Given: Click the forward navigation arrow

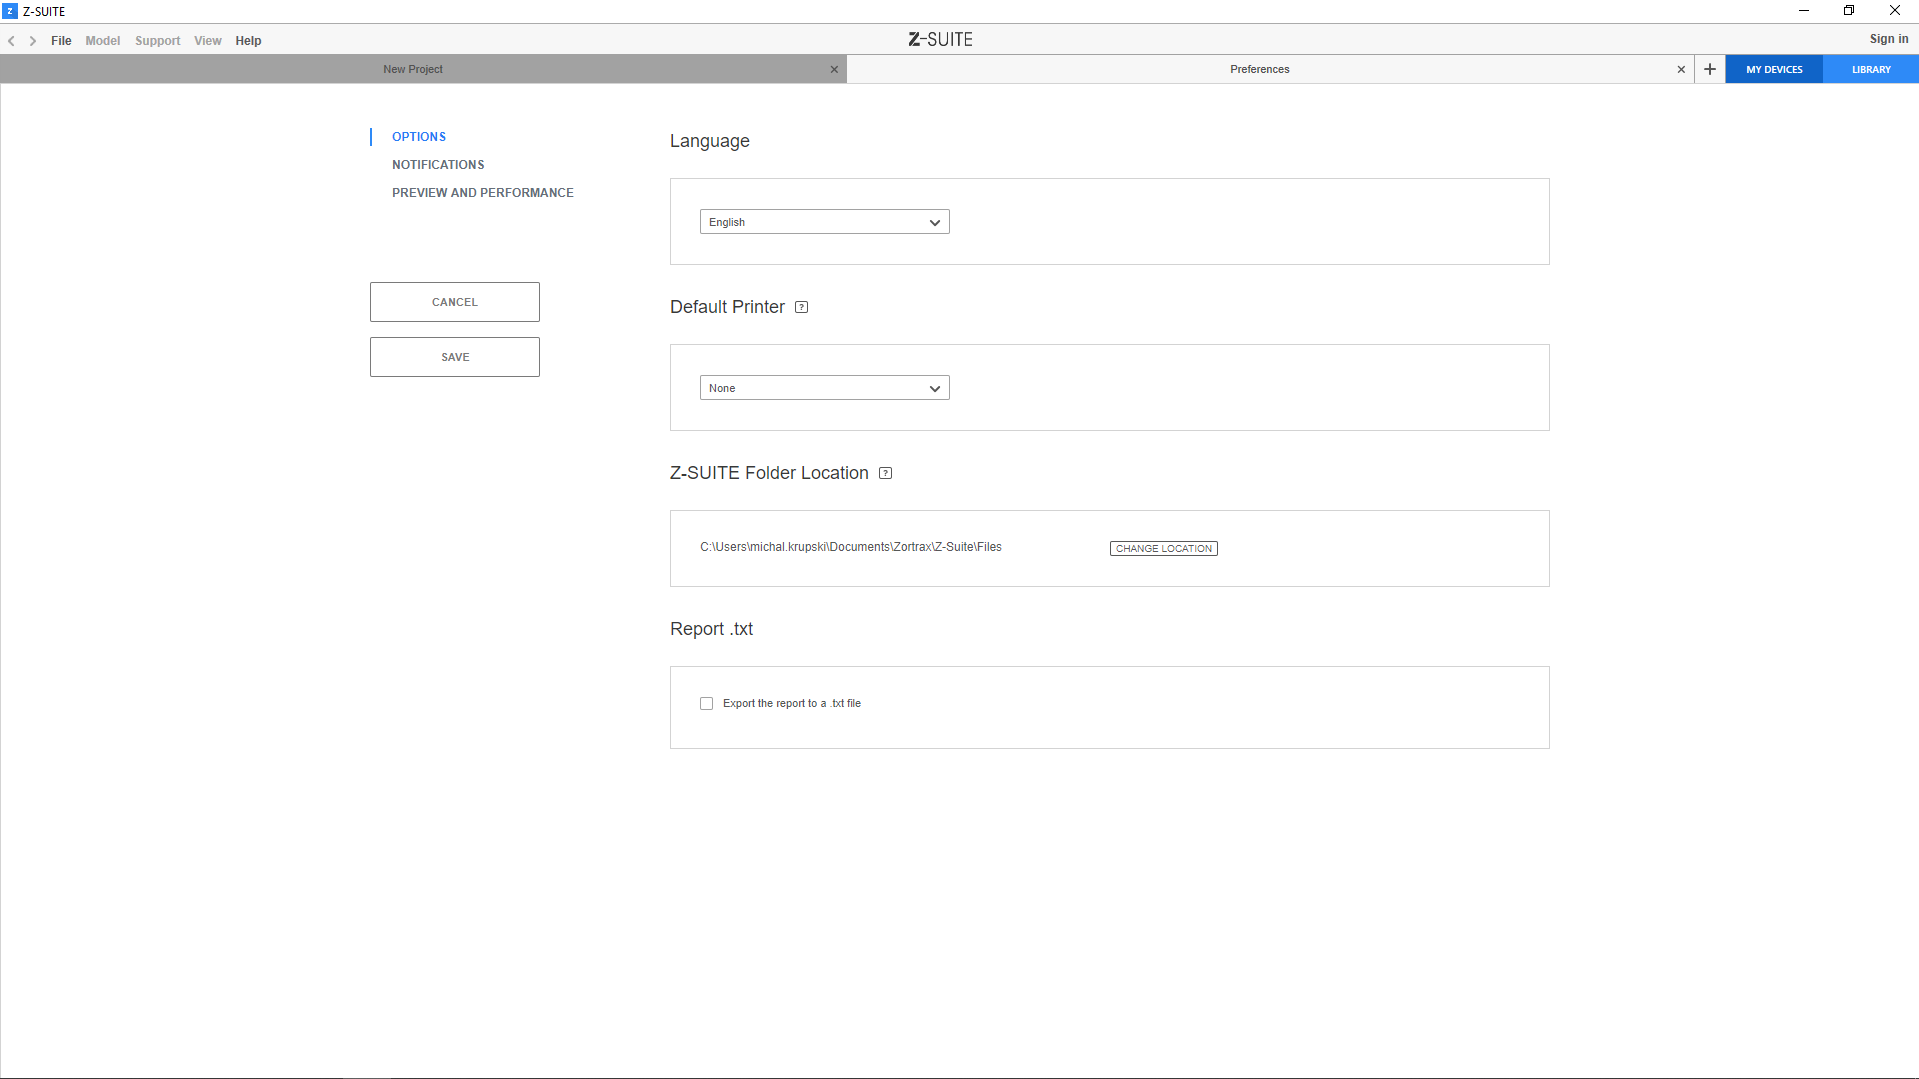Looking at the screenshot, I should (33, 41).
